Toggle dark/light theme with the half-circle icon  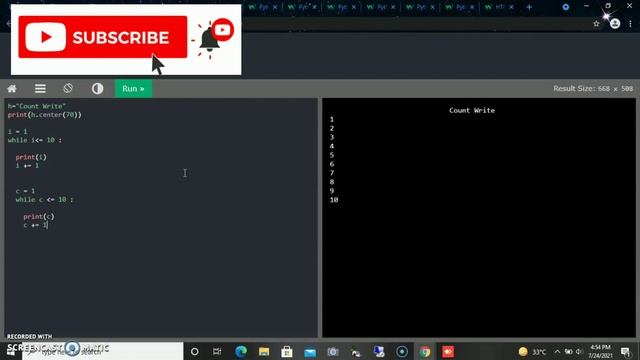(x=97, y=89)
